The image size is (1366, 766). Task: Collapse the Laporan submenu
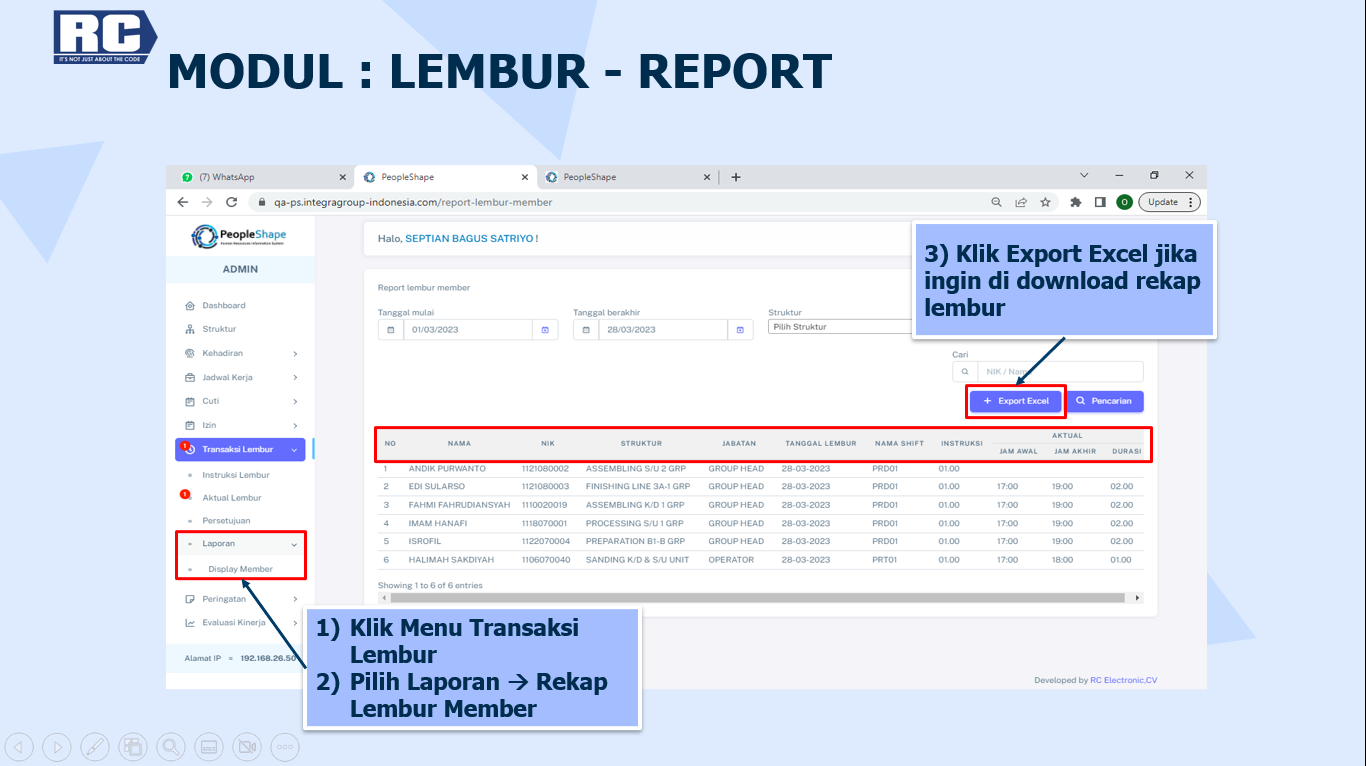[294, 545]
